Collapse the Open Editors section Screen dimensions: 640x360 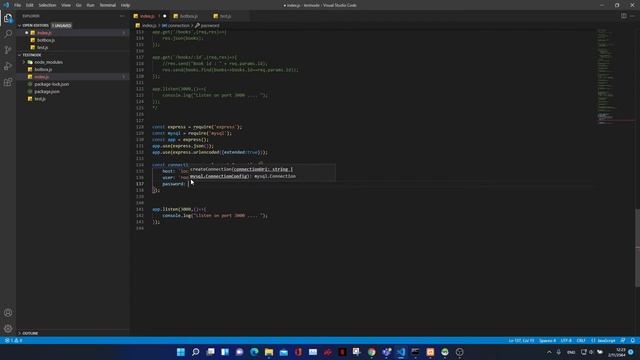tap(35, 25)
